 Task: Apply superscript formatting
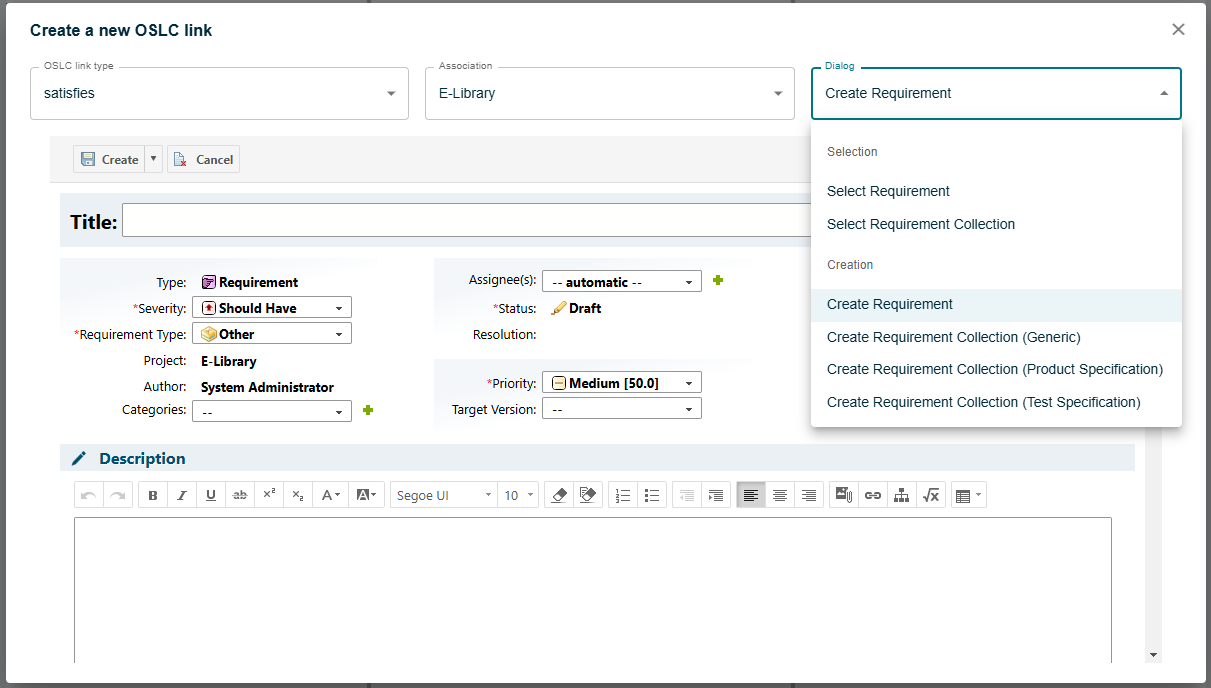click(269, 495)
